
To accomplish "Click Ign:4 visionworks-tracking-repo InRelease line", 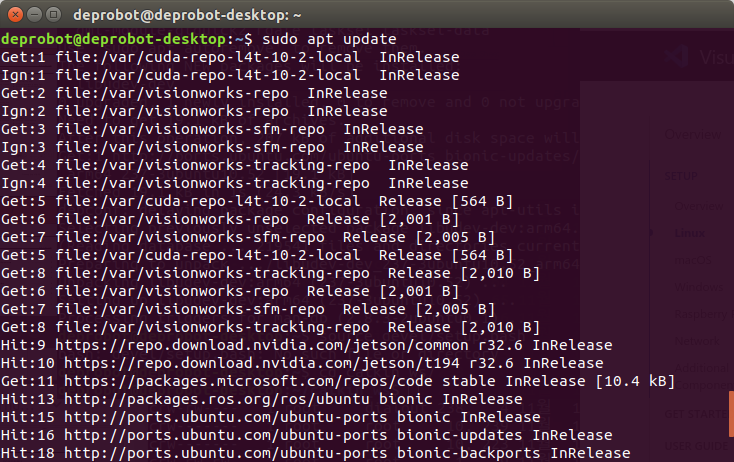I will (x=235, y=183).
